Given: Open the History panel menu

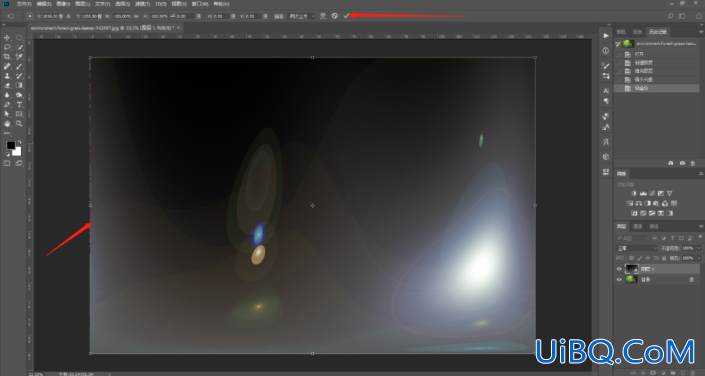Looking at the screenshot, I should click(x=701, y=32).
